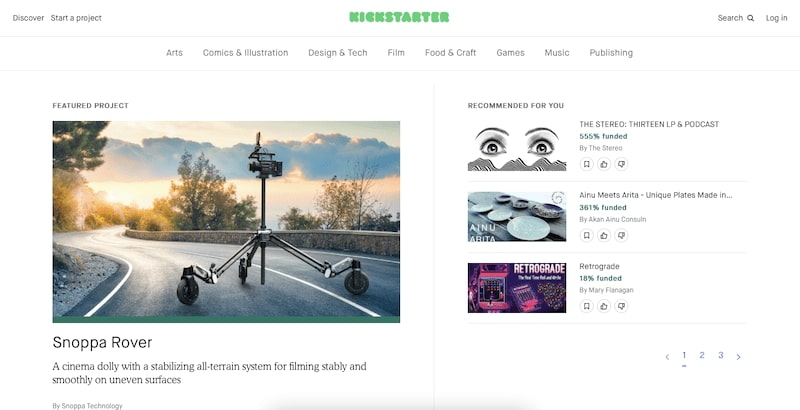Give Retrograde a thumbs up
The image size is (800, 410).
click(x=604, y=306)
